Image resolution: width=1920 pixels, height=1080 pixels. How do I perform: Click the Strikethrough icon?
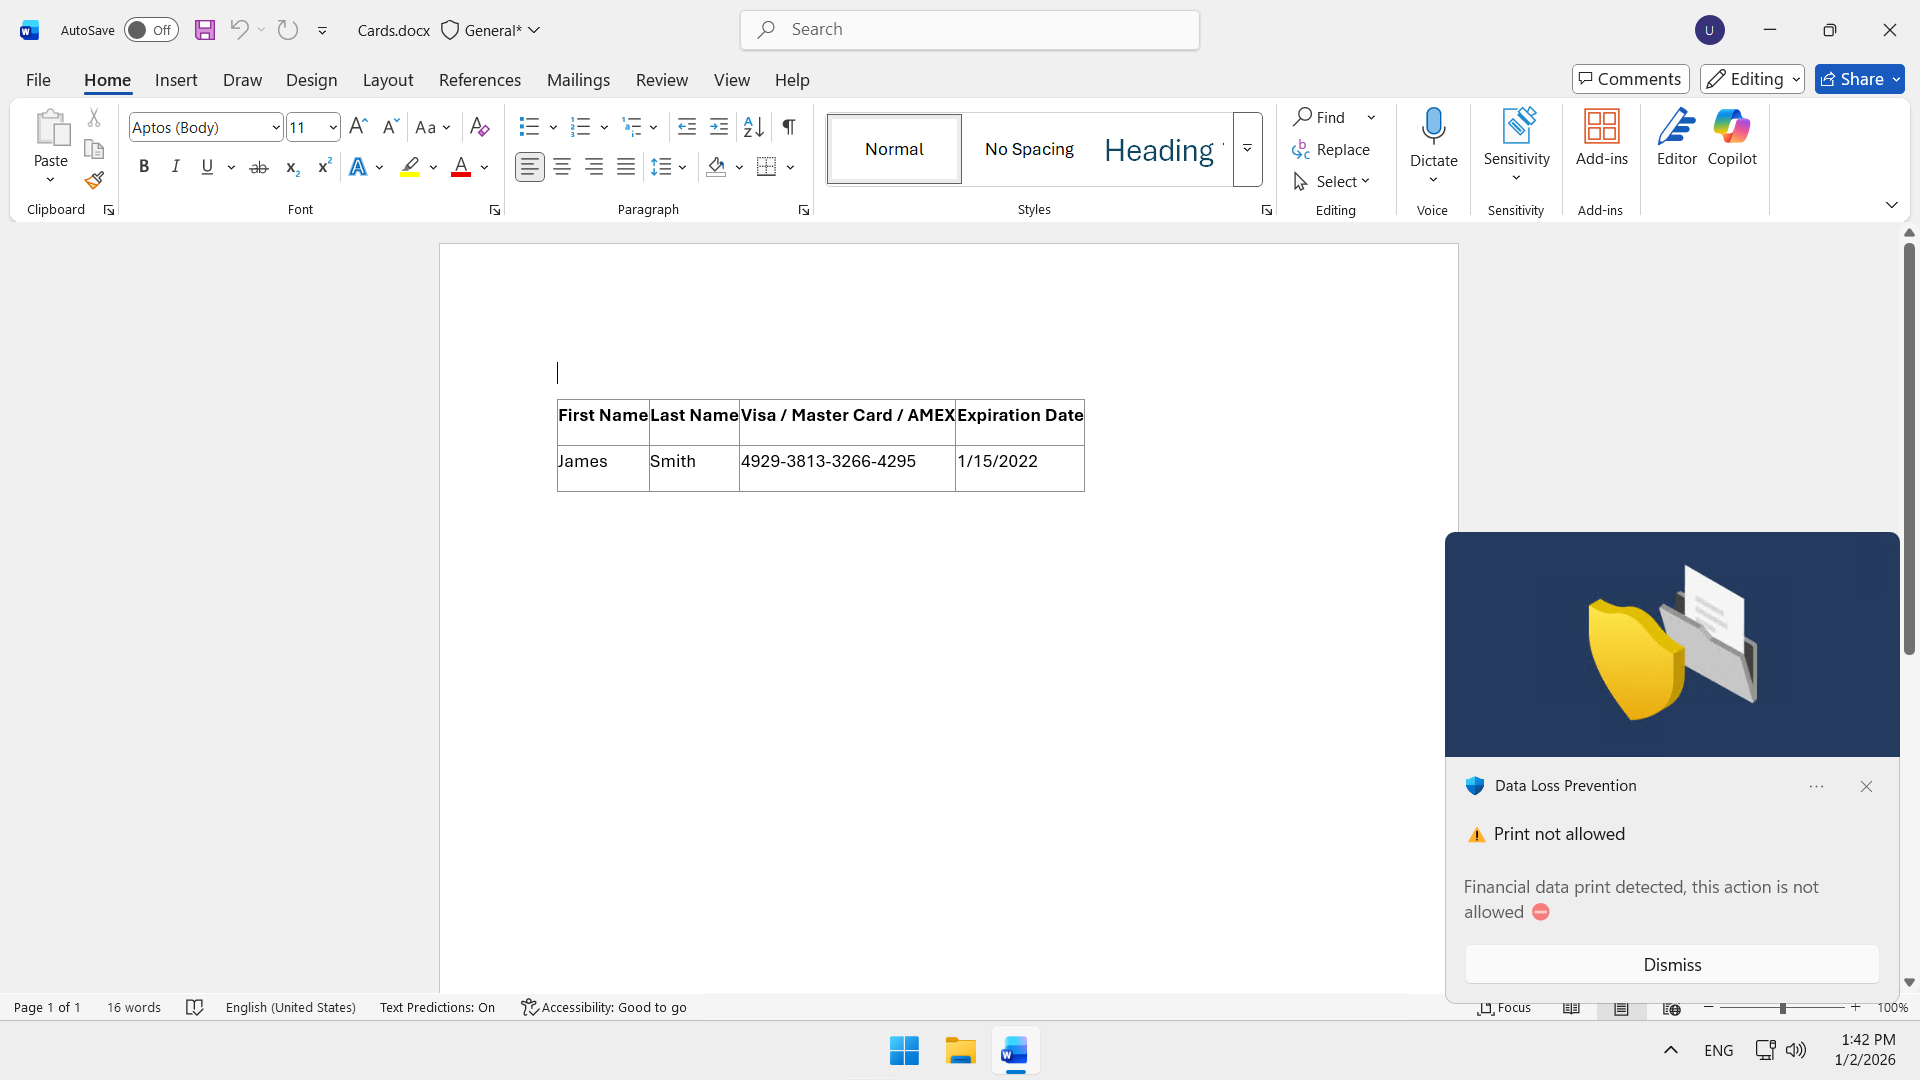(x=259, y=167)
